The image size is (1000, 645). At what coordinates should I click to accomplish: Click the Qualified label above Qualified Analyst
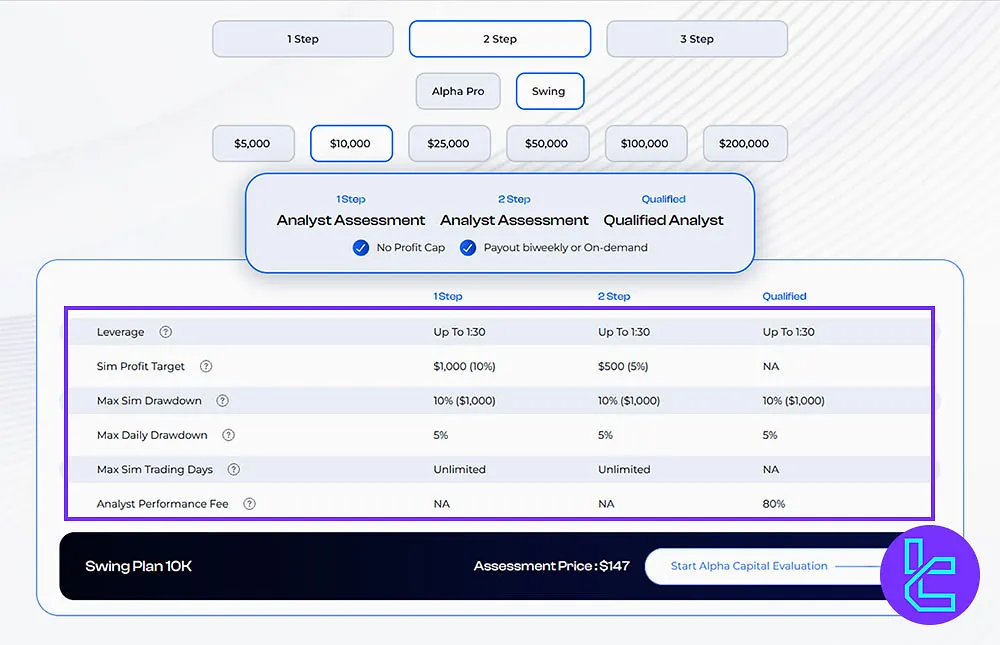point(663,199)
